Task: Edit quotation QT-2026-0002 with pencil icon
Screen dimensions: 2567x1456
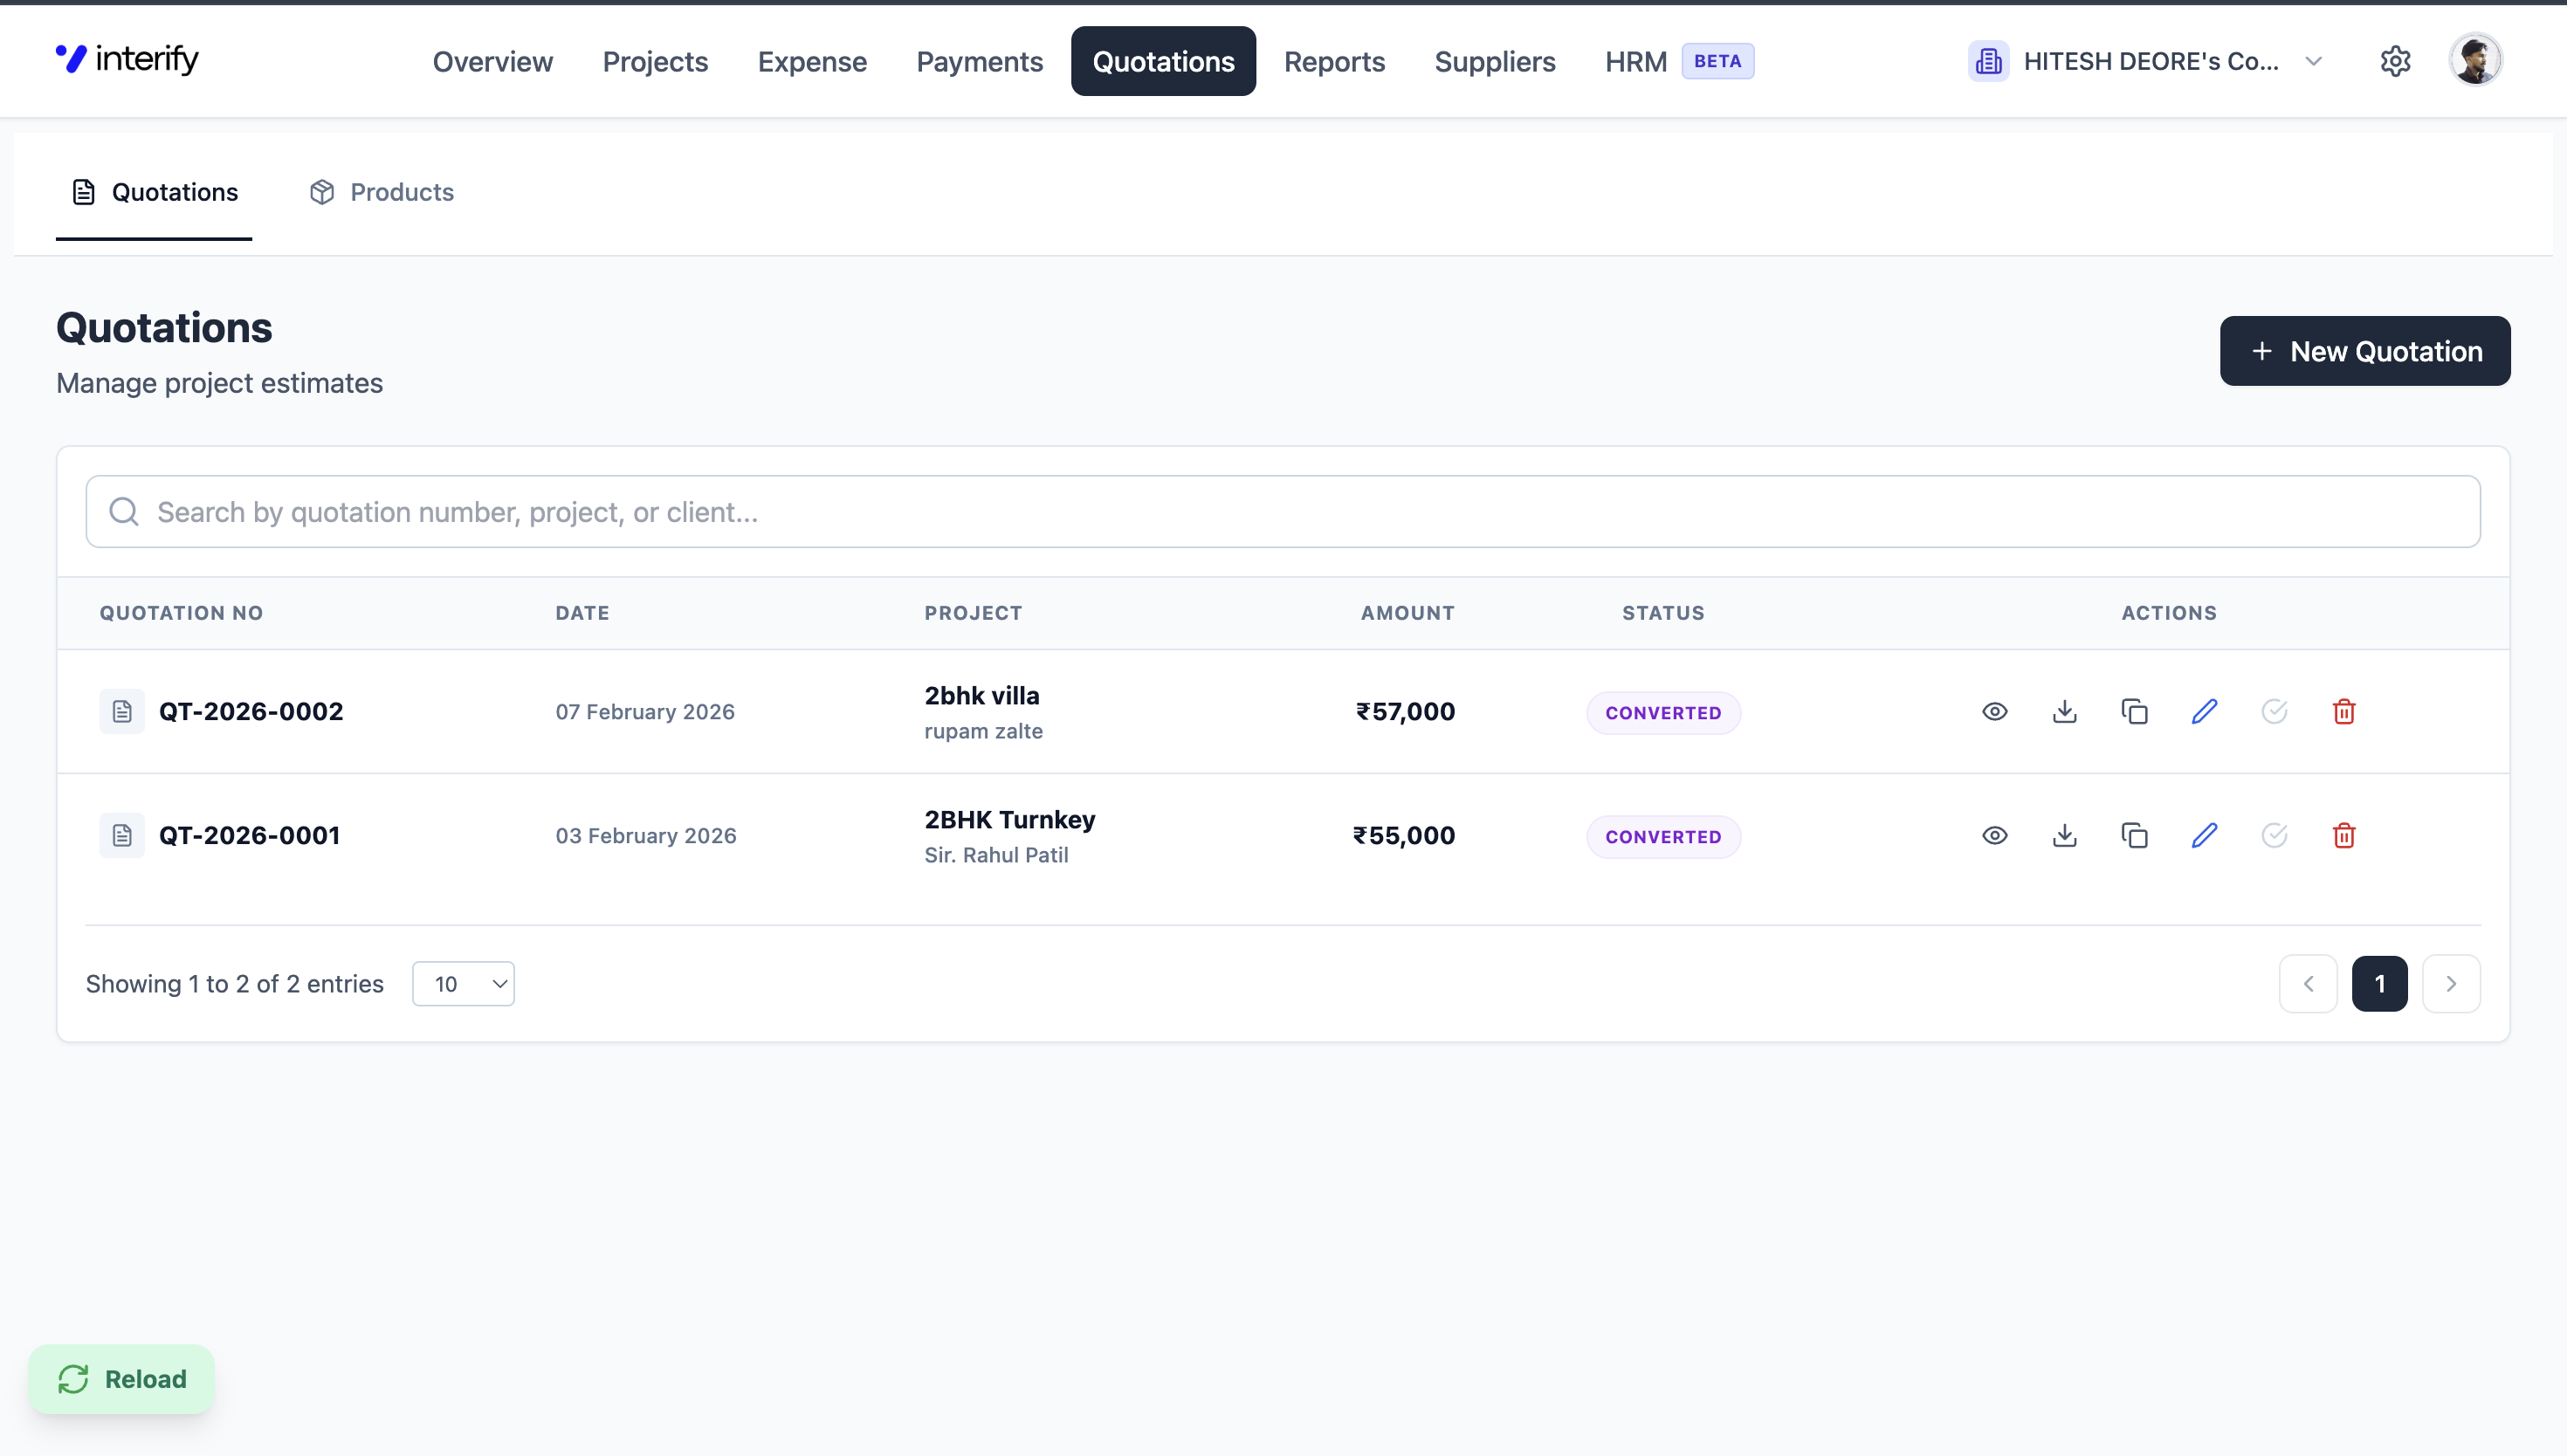Action: 2204,711
